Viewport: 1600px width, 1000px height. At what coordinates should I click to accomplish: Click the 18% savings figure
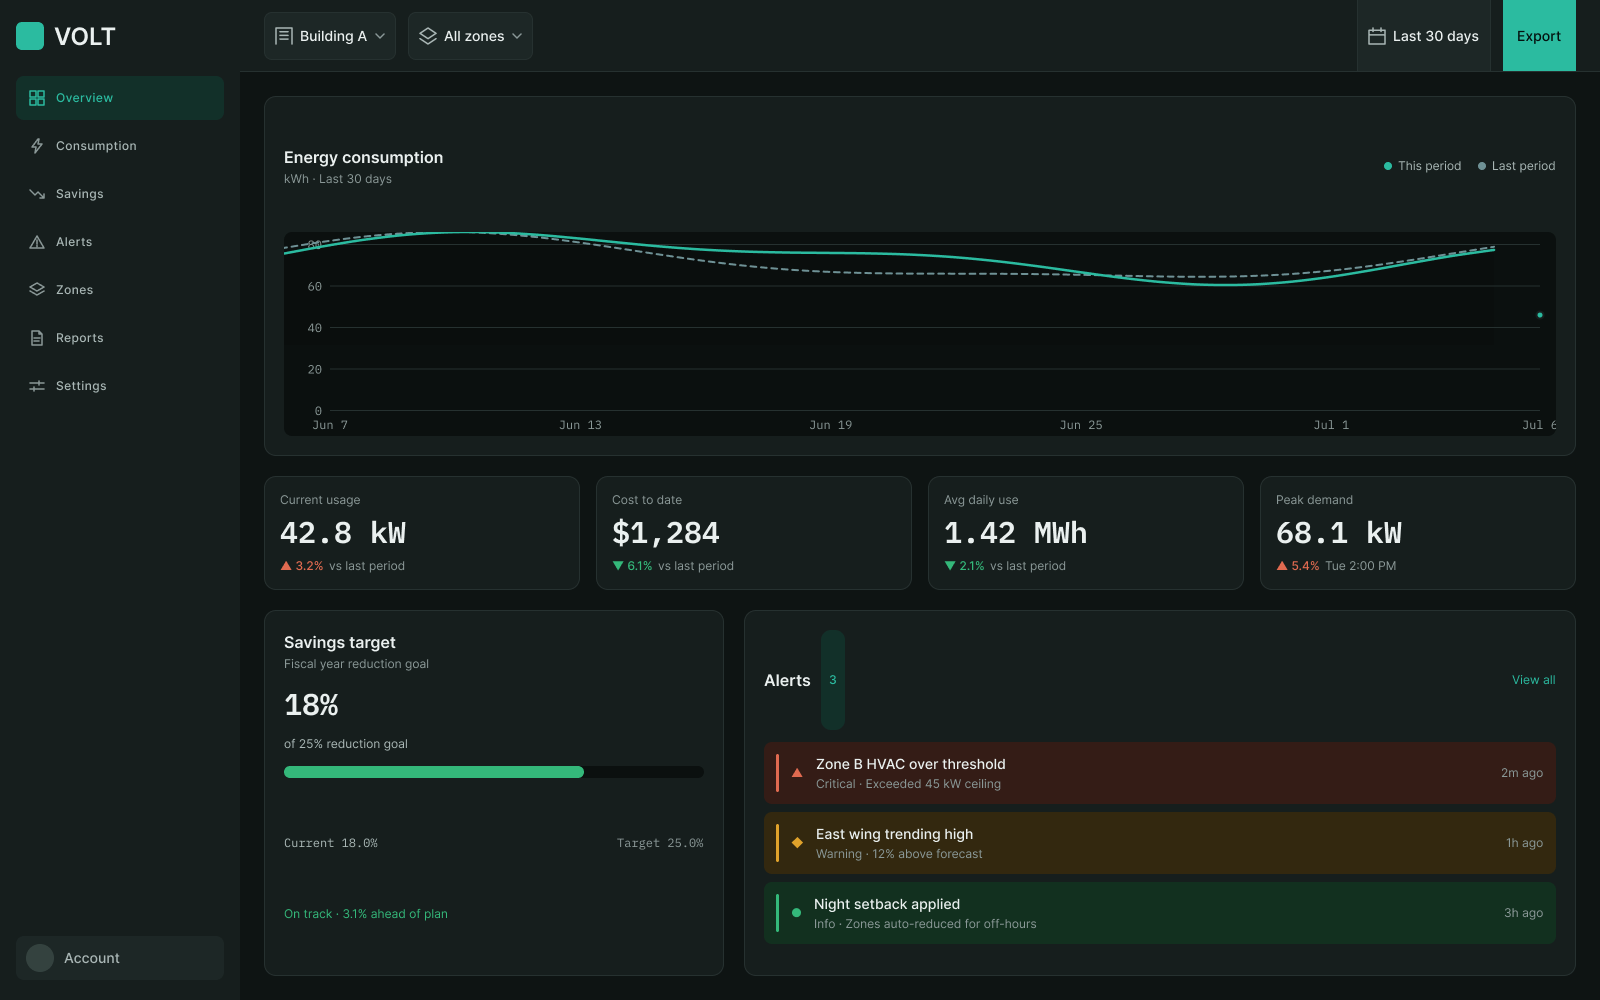pyautogui.click(x=311, y=705)
